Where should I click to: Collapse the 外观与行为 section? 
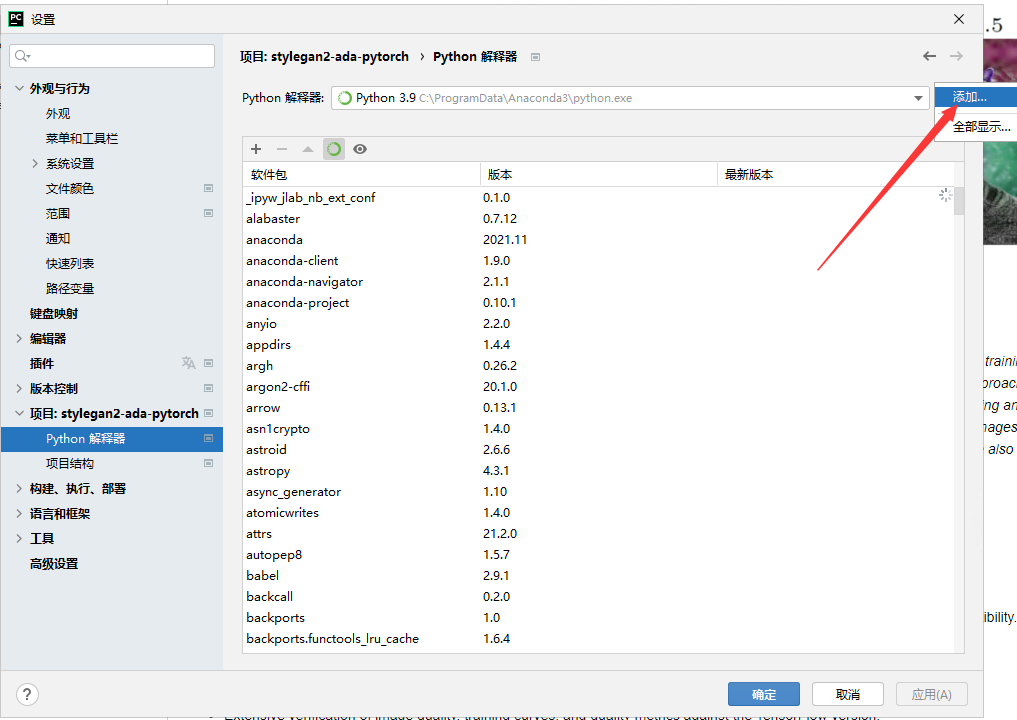[19, 88]
